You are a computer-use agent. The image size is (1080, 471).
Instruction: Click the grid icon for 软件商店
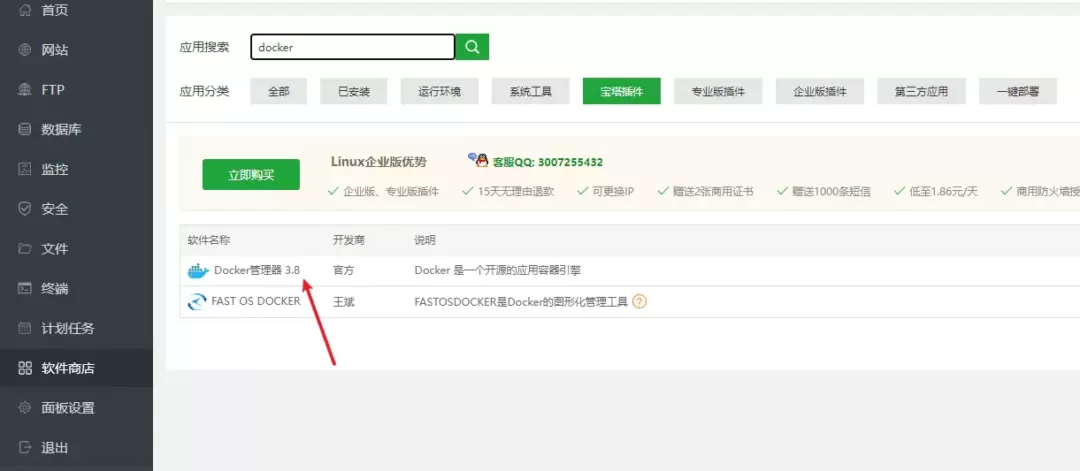click(25, 368)
